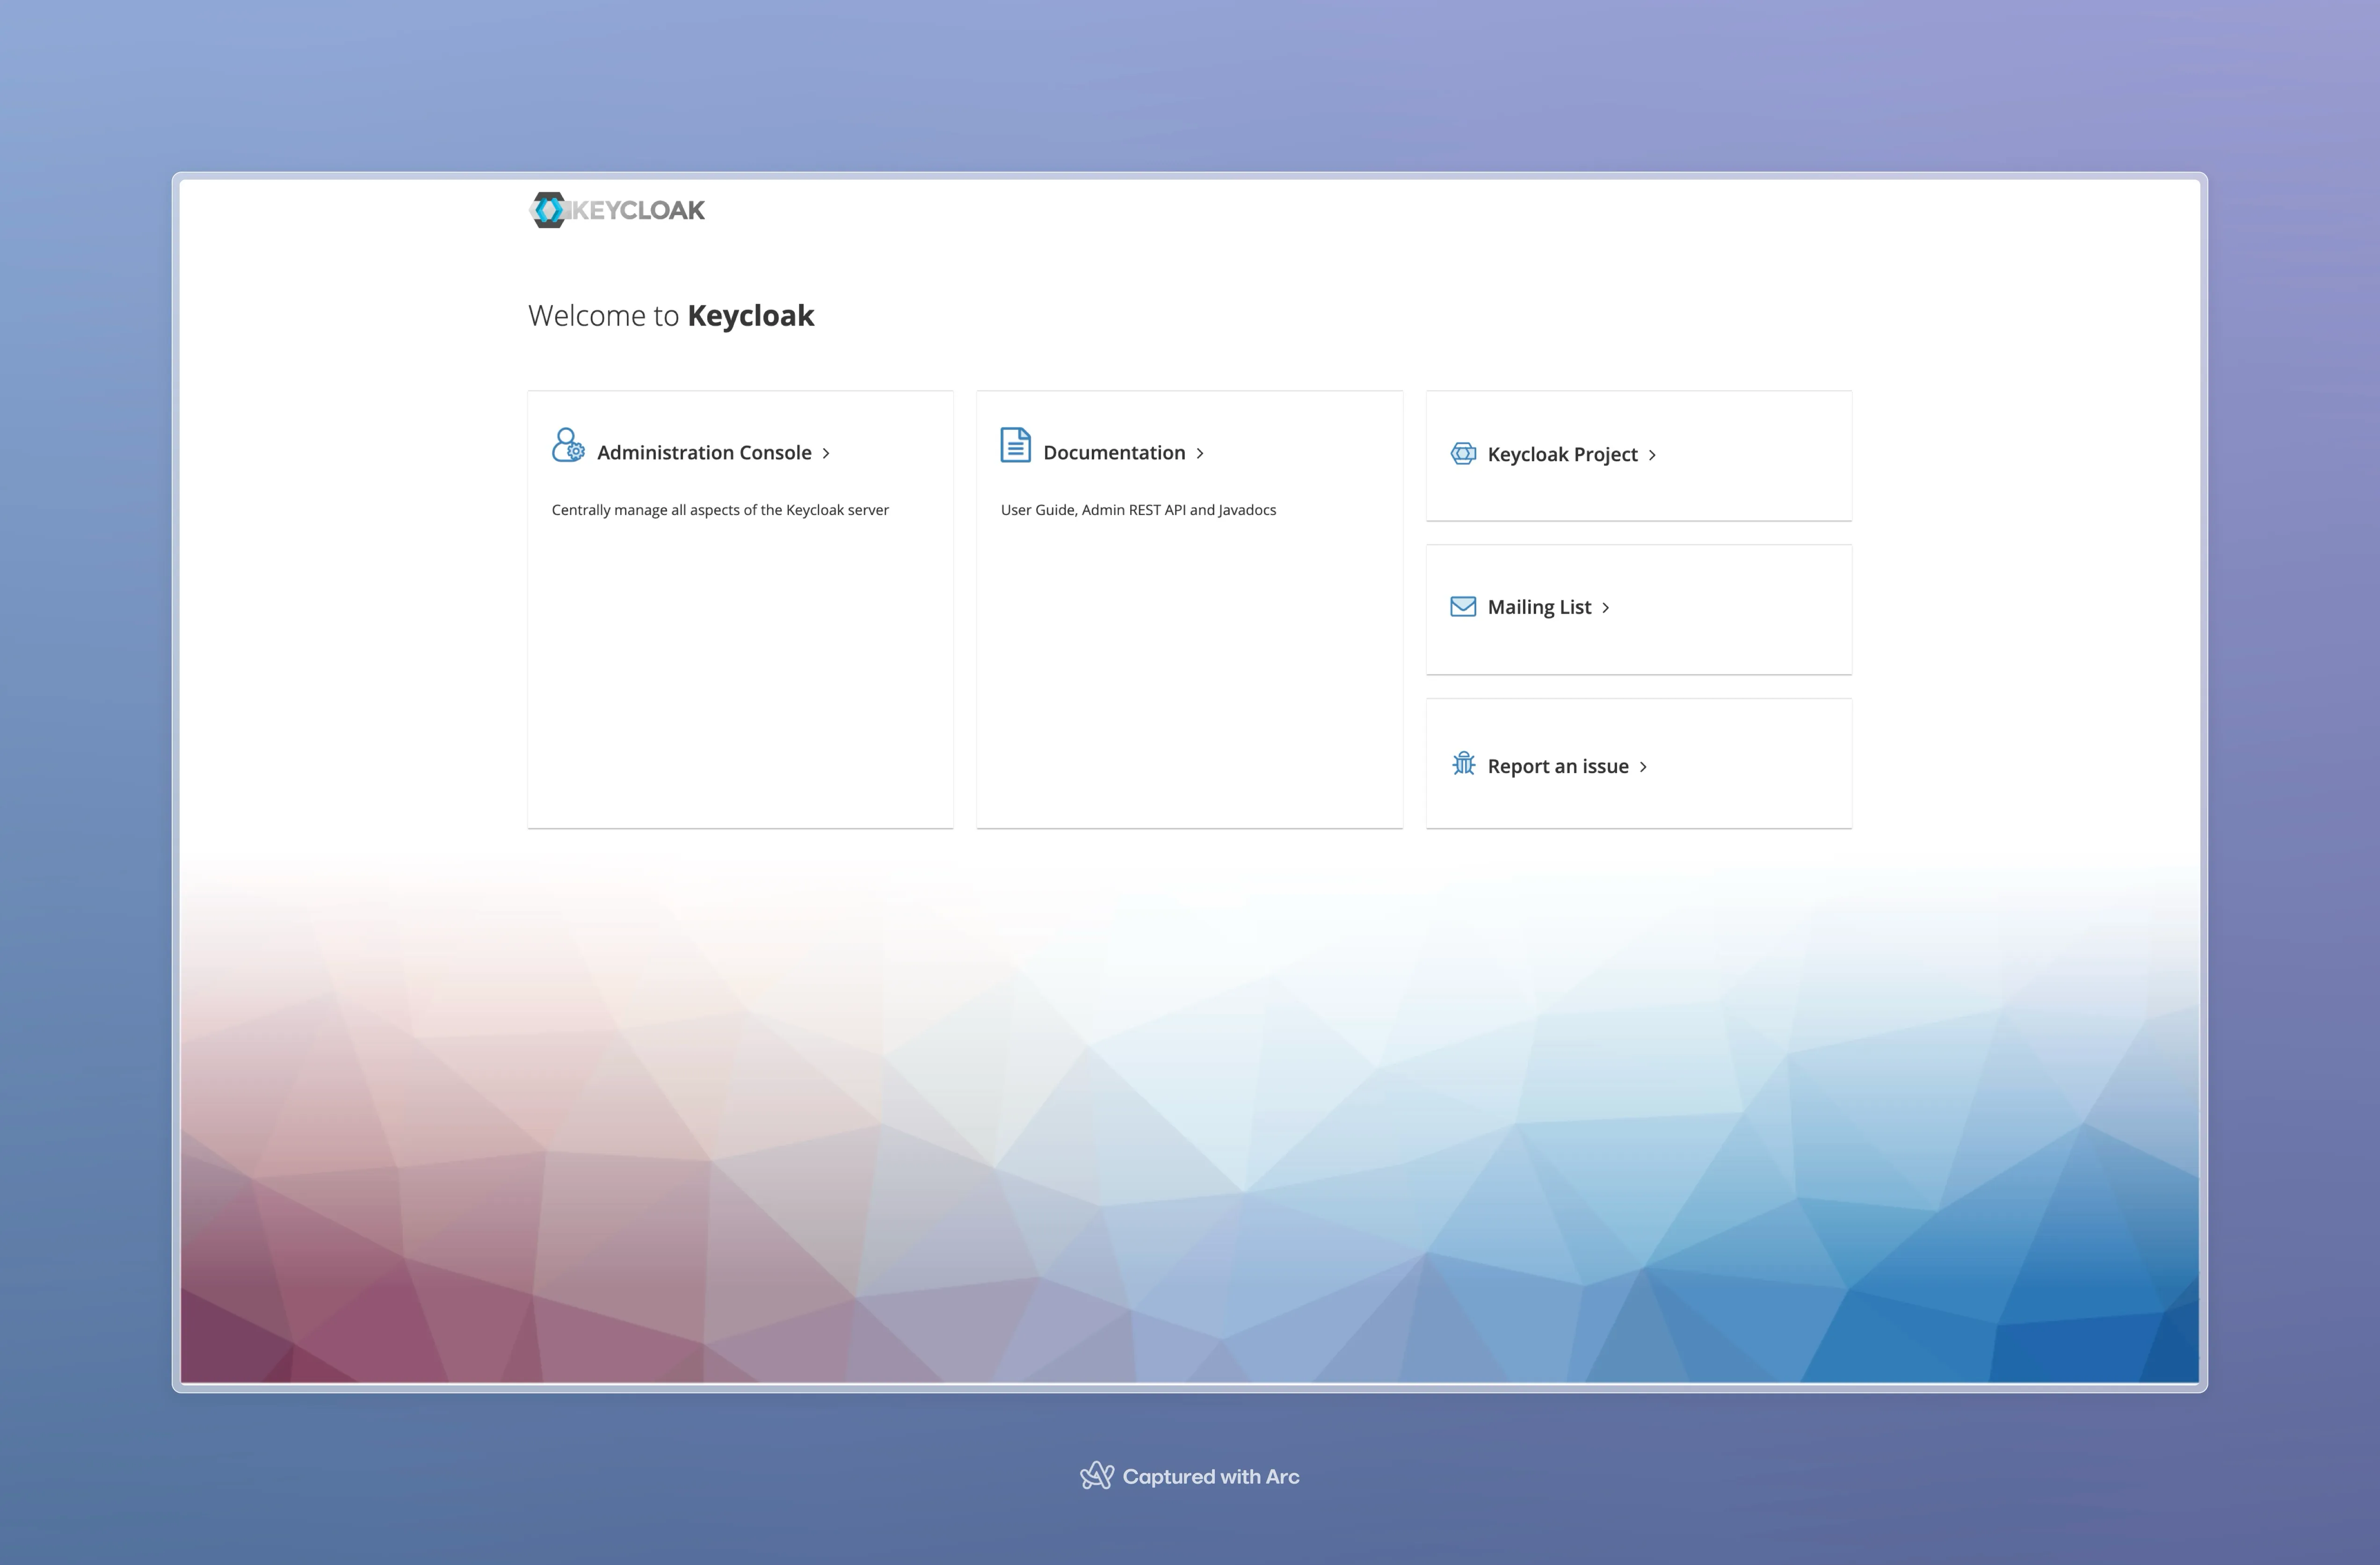
Task: Click the Report an issue bug icon
Action: click(x=1463, y=765)
